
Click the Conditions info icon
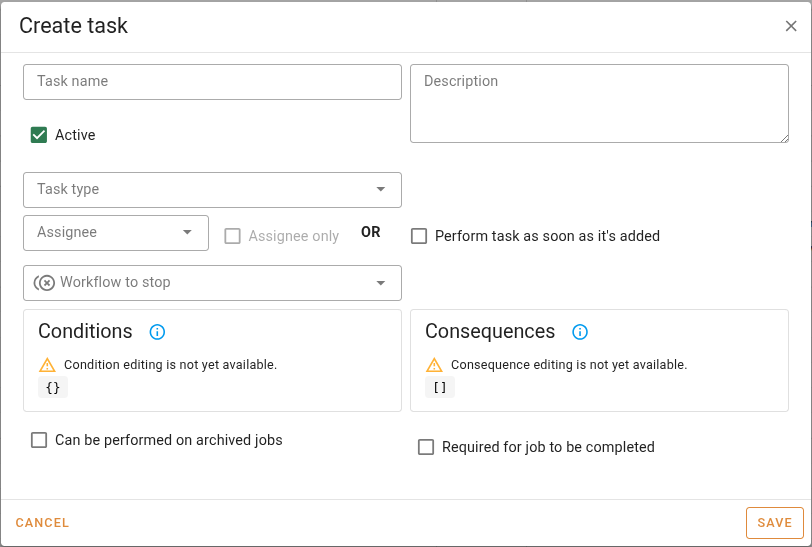coord(157,332)
